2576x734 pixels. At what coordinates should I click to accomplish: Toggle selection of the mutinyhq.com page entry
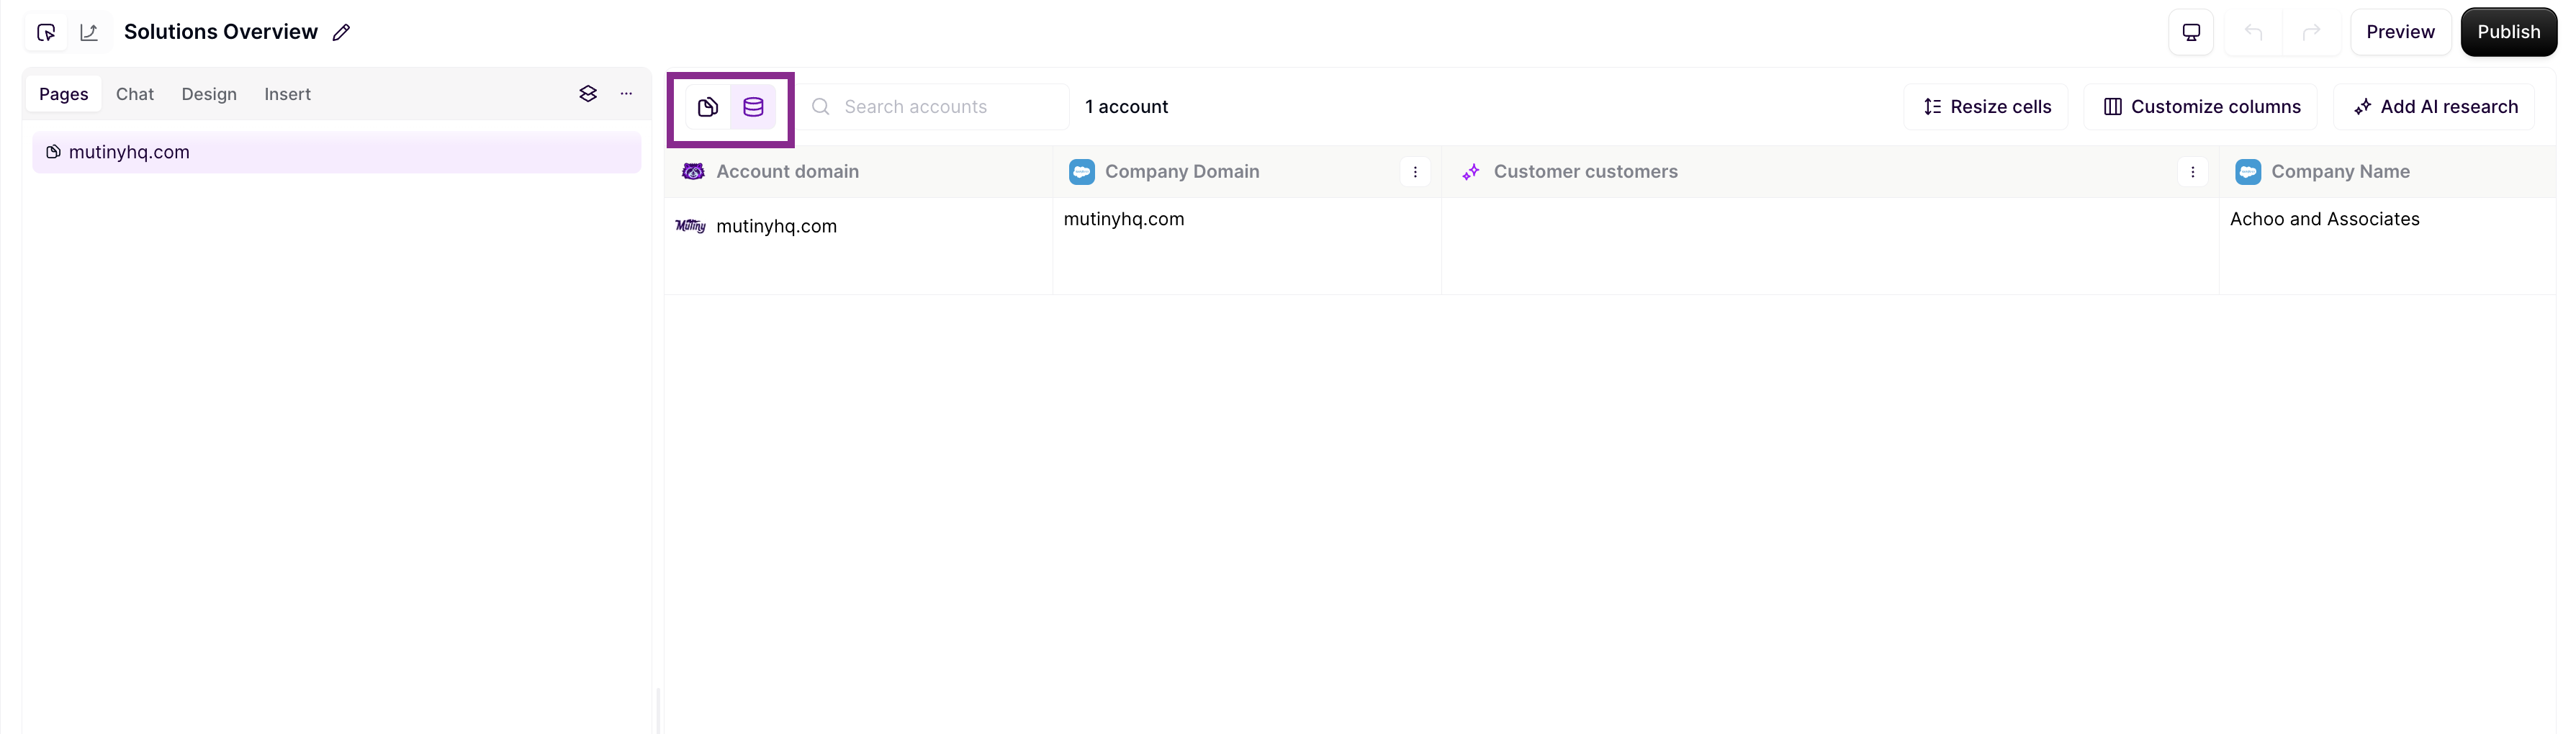click(336, 152)
